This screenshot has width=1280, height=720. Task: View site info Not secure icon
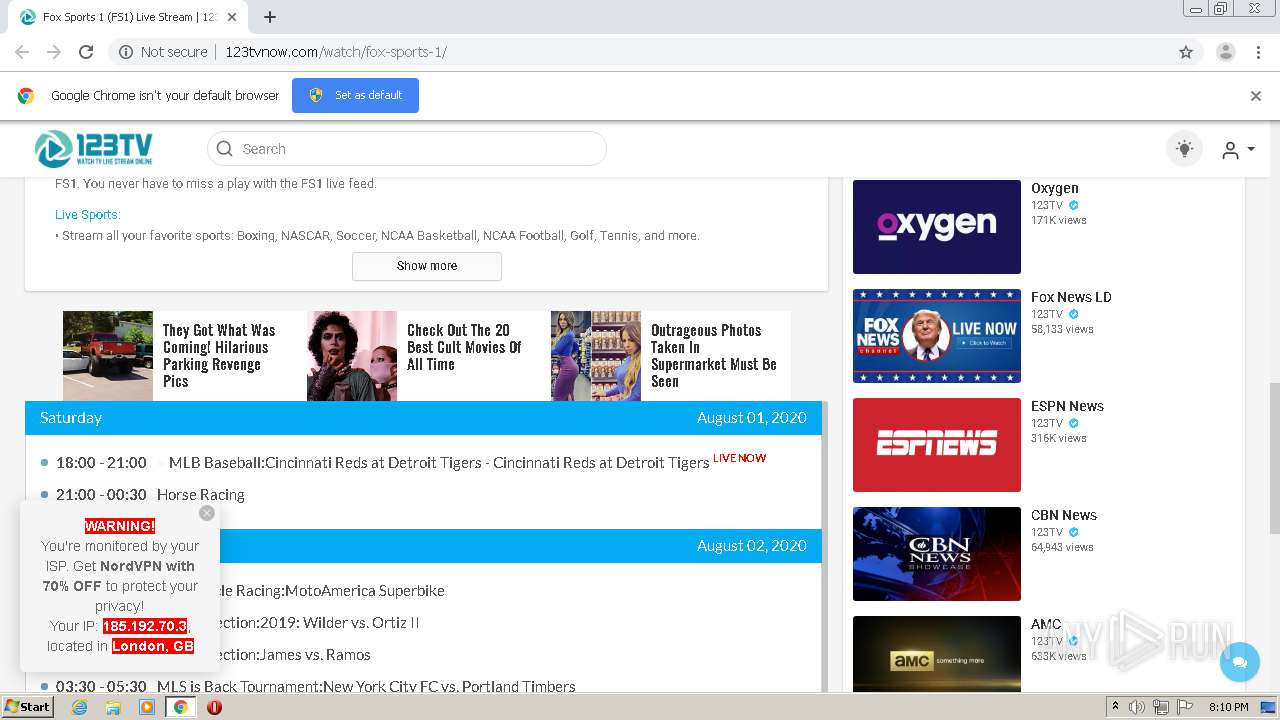click(126, 52)
